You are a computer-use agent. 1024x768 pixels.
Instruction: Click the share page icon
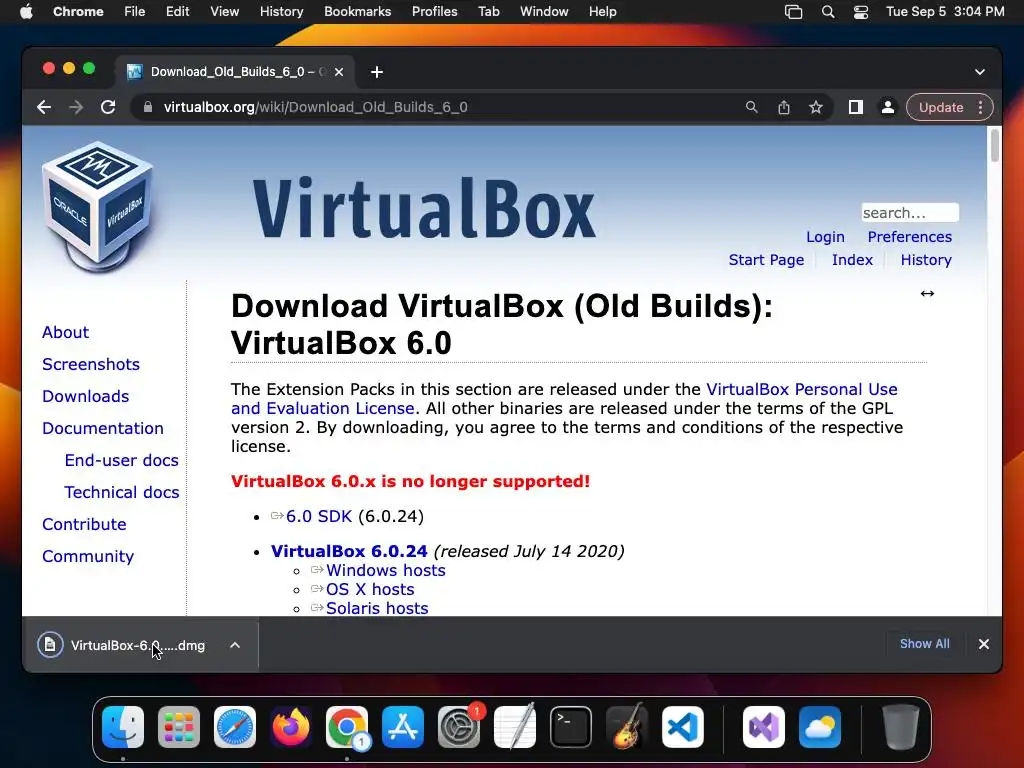pos(784,107)
